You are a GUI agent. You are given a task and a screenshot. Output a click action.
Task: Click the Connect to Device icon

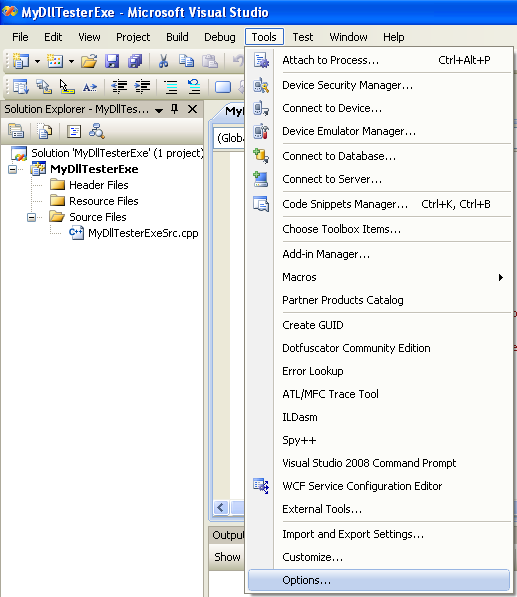click(x=261, y=109)
